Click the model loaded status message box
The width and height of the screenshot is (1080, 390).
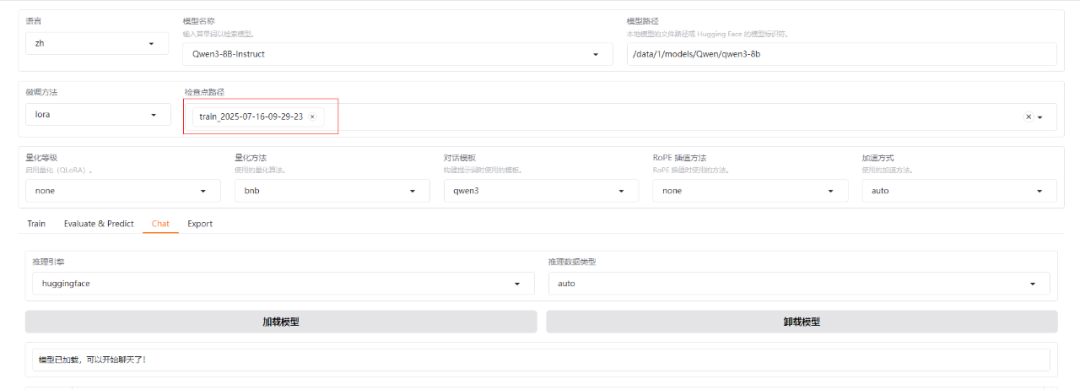(x=541, y=360)
